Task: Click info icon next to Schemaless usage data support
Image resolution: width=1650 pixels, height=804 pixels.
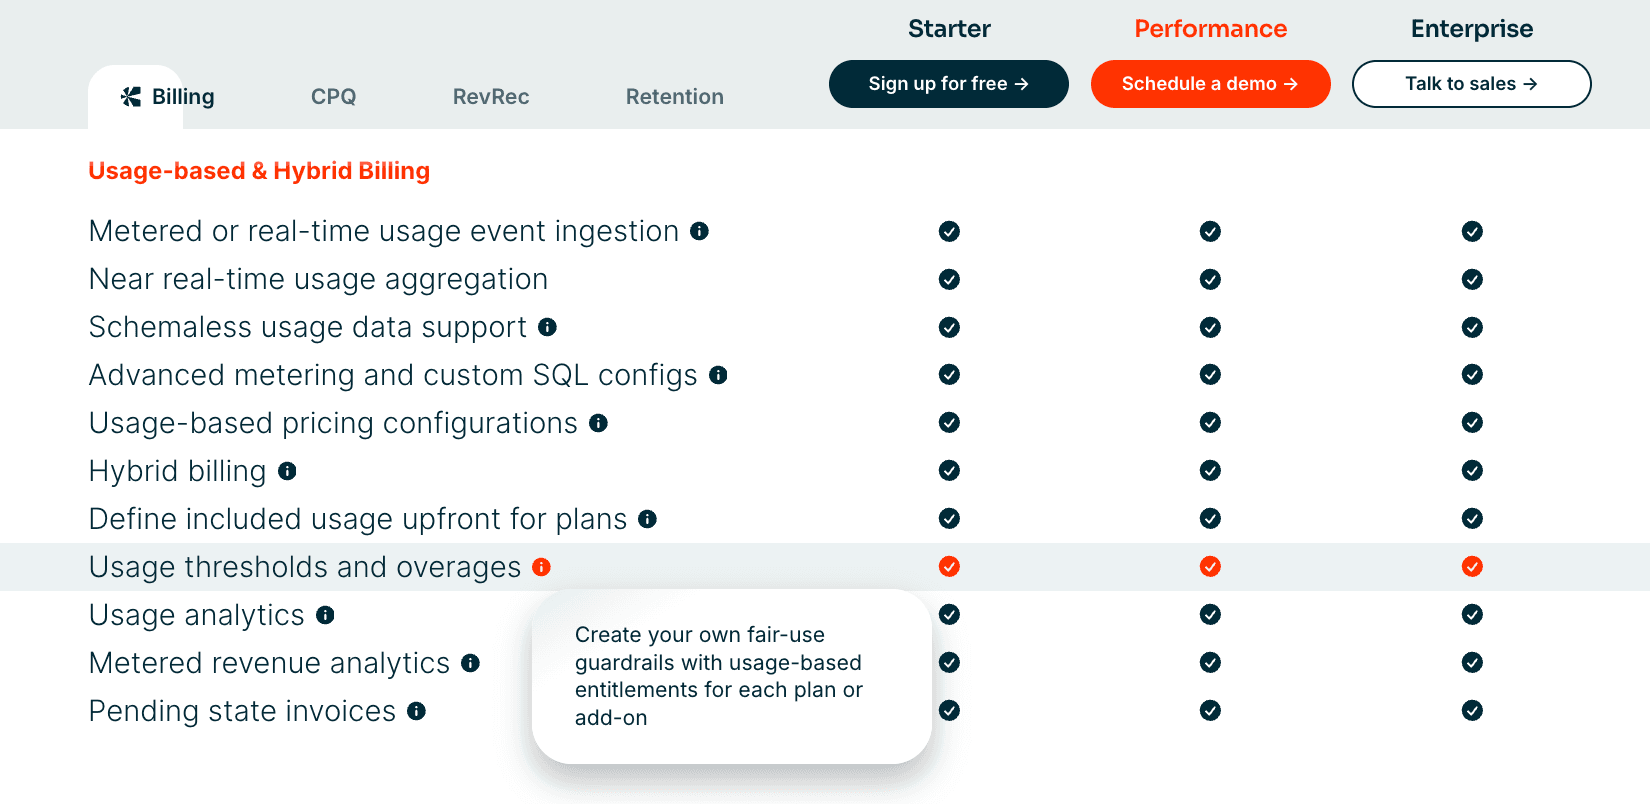Action: point(547,327)
